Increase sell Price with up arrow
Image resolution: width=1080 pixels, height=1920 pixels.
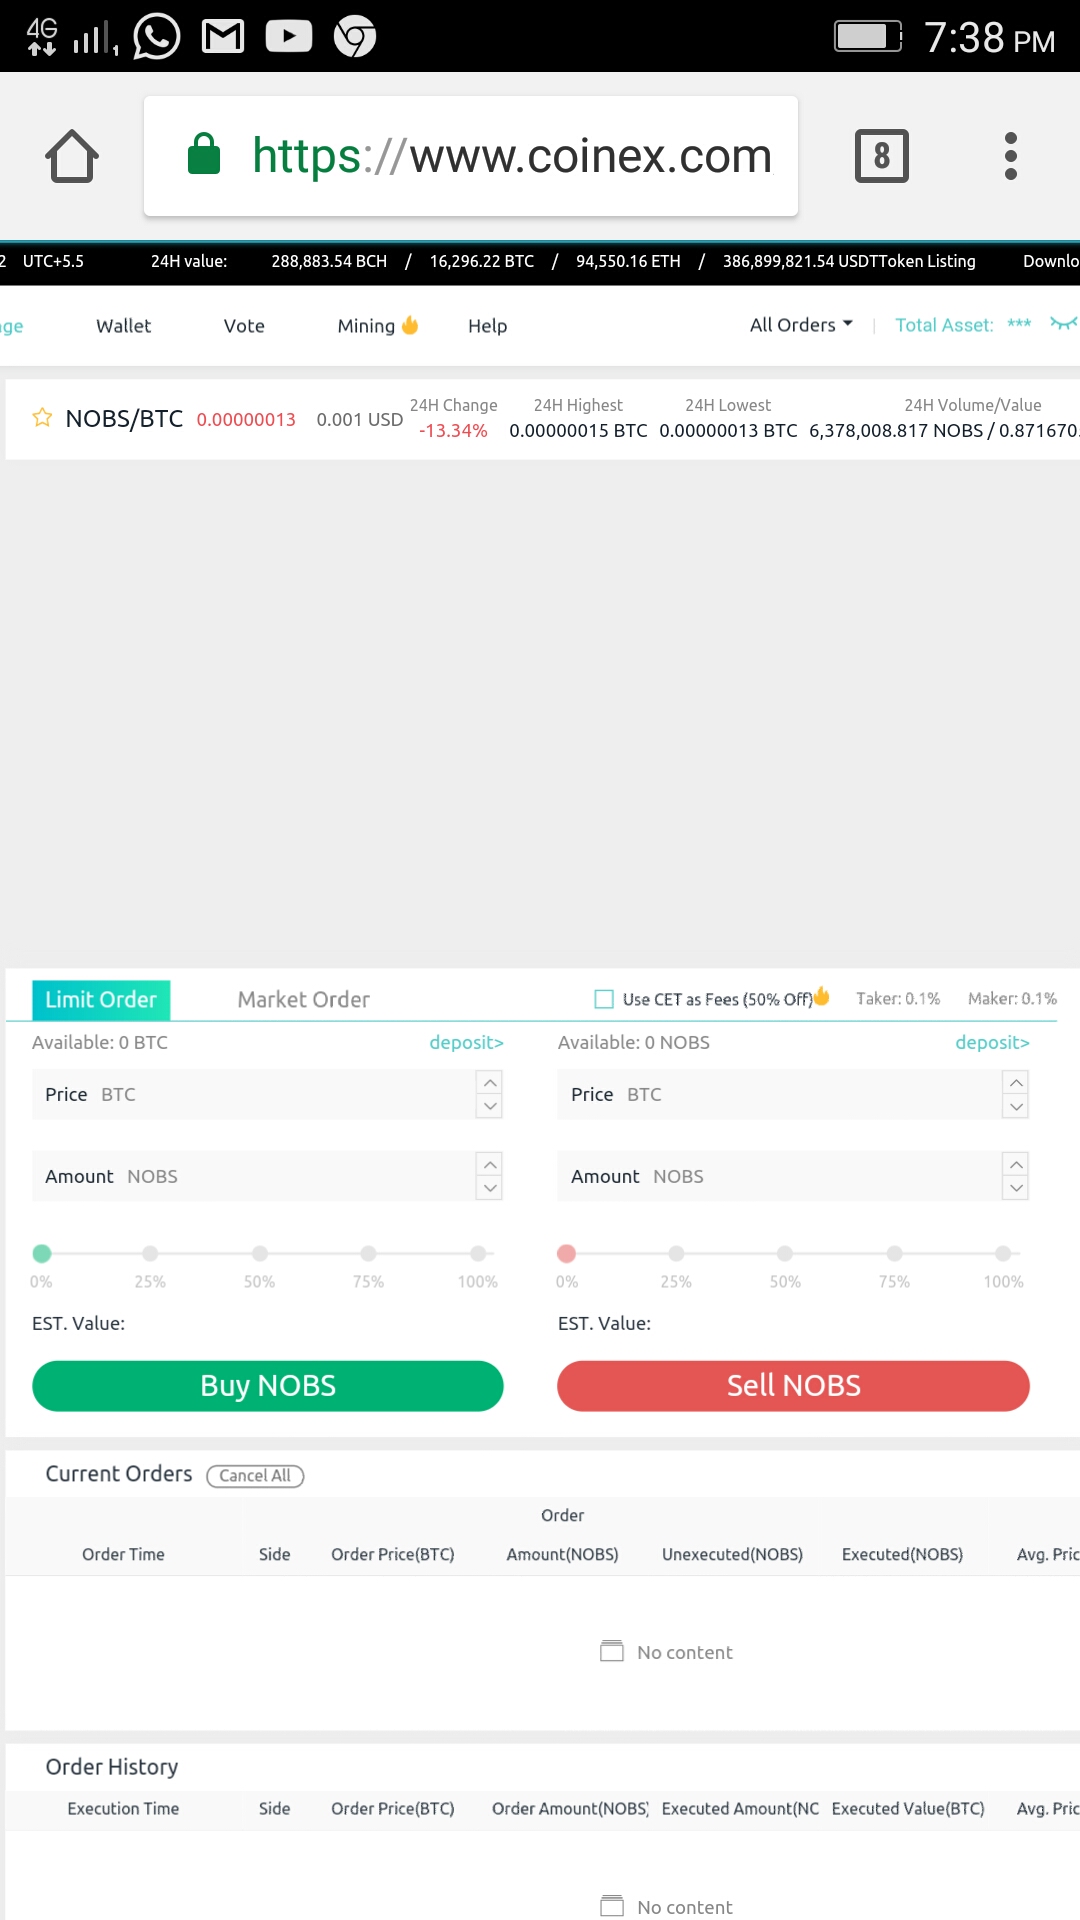coord(1016,1083)
